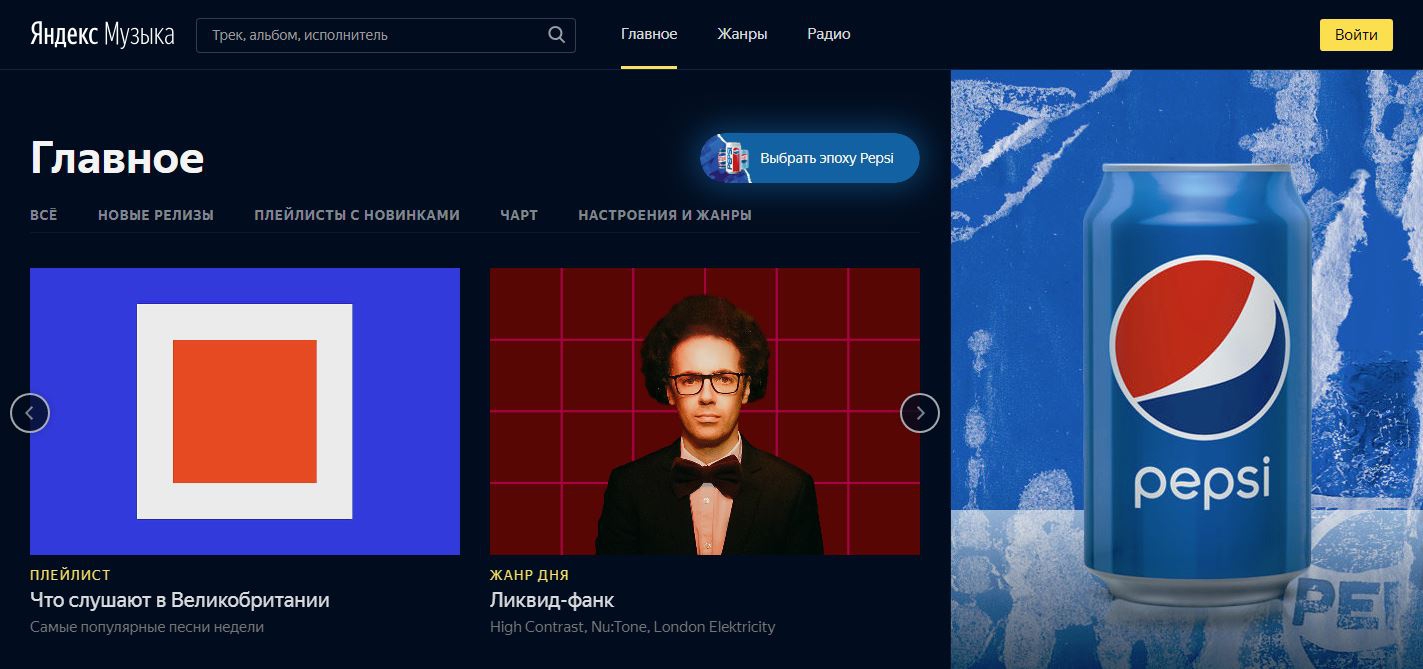The height and width of the screenshot is (669, 1423).
Task: Open the Ликвид-фанк title link
Action: click(552, 601)
